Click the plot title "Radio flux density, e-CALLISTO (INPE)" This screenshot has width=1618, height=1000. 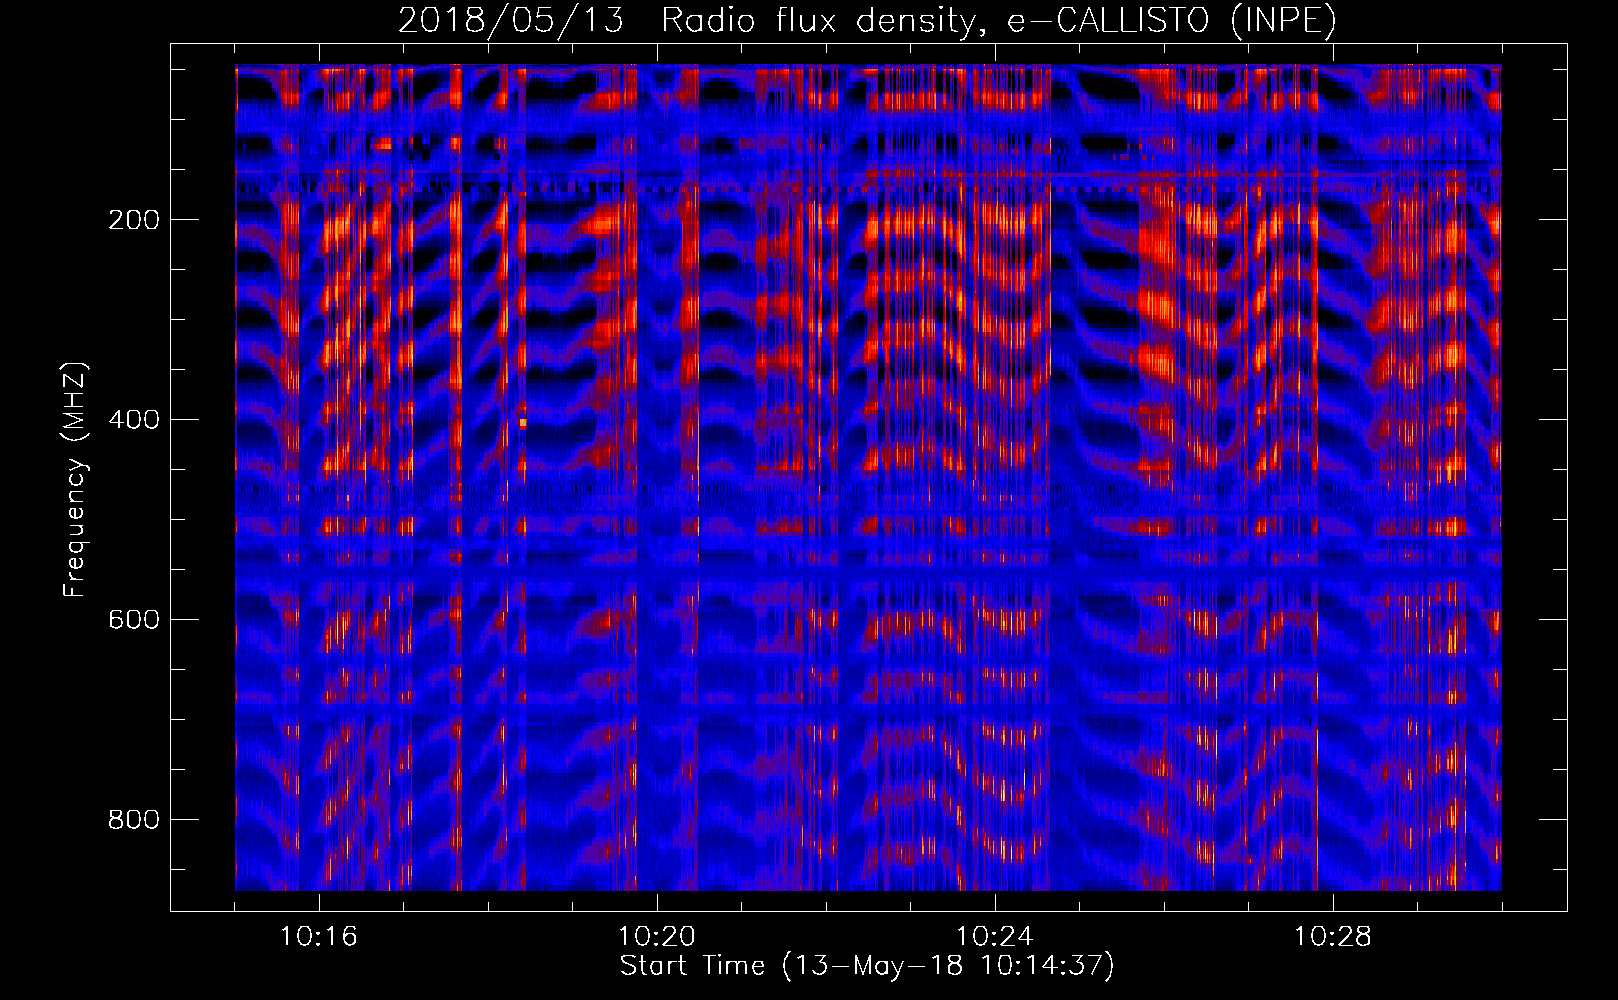[x=998, y=21]
